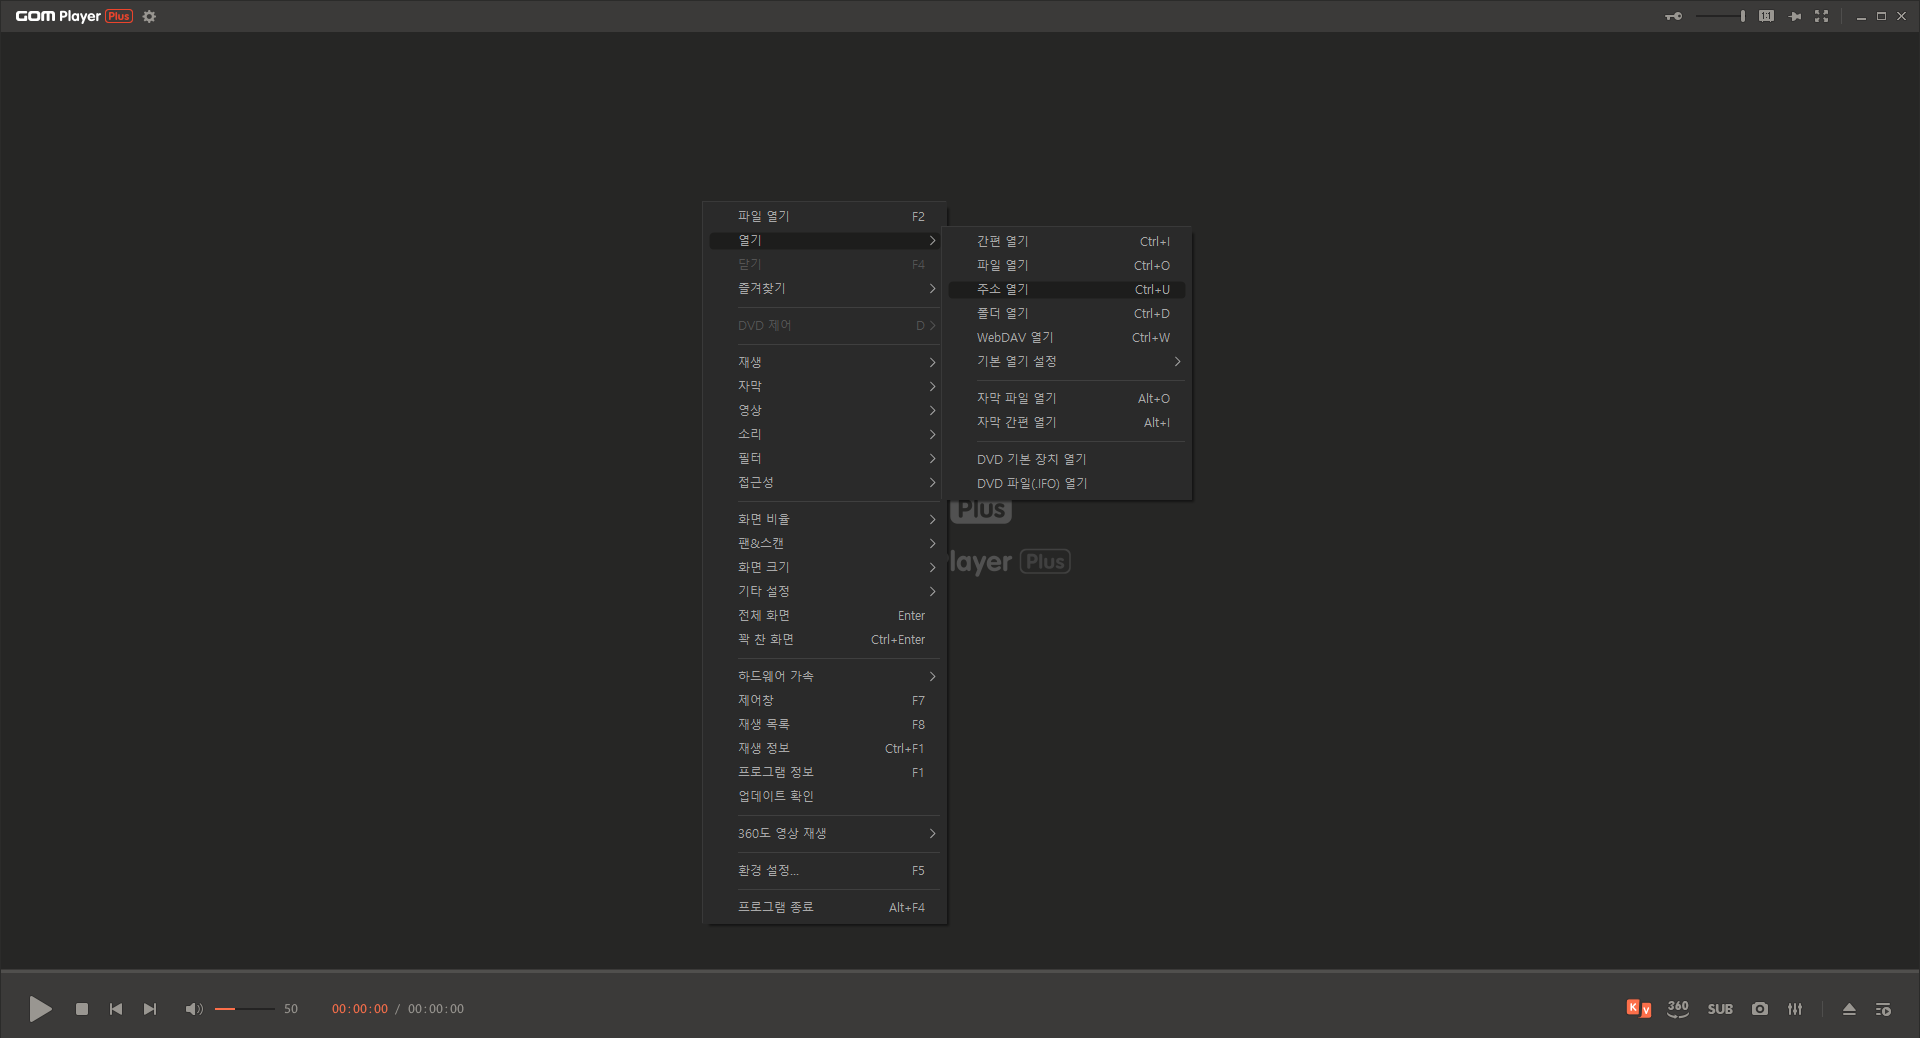Open the playlist icon in bottom bar
1920x1038 pixels.
(1883, 1009)
